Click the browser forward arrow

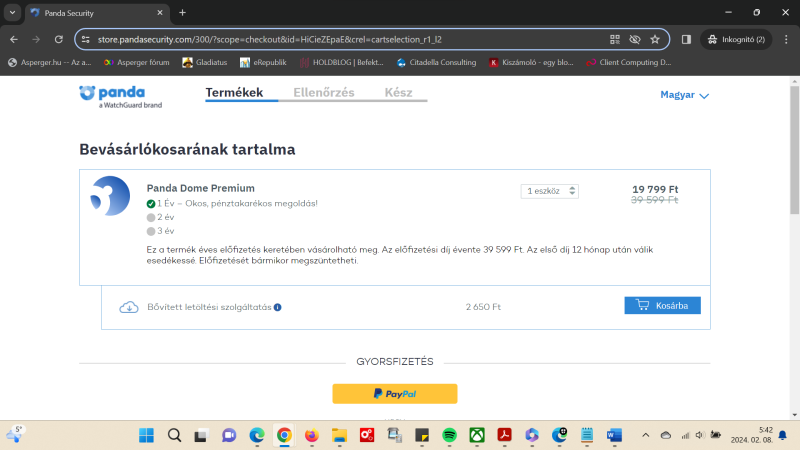tap(36, 39)
